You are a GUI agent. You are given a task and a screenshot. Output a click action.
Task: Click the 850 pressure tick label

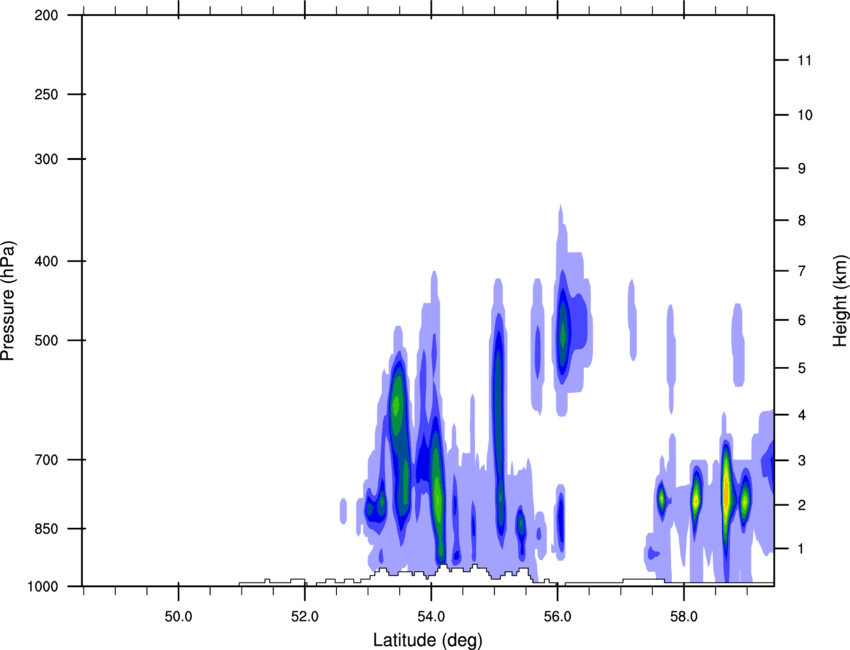46,529
